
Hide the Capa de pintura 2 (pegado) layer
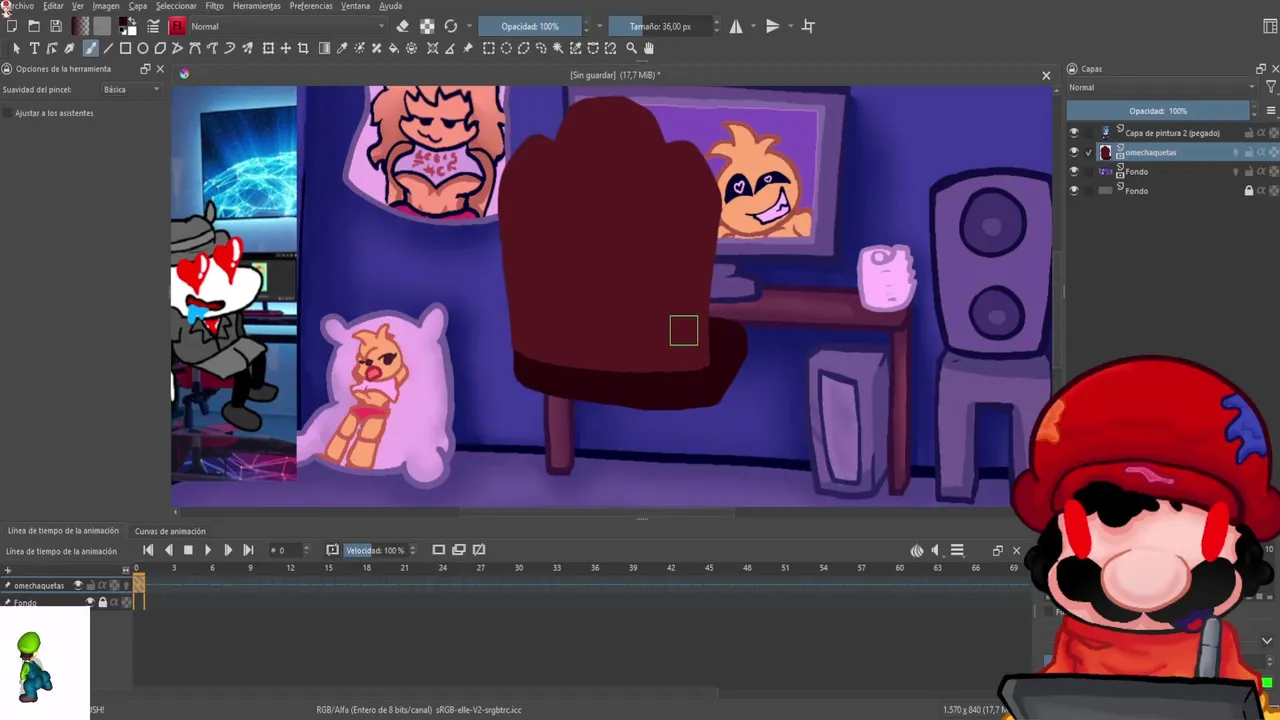click(1074, 133)
